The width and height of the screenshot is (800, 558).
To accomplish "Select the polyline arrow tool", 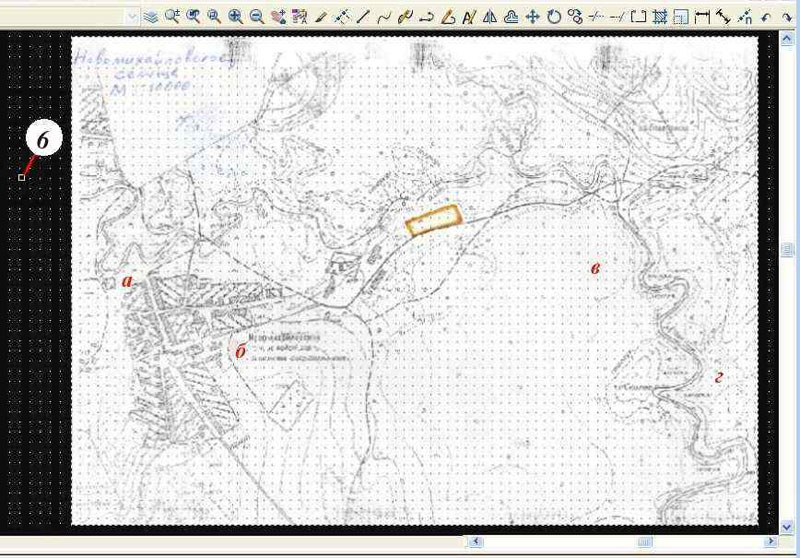I will click(x=427, y=17).
